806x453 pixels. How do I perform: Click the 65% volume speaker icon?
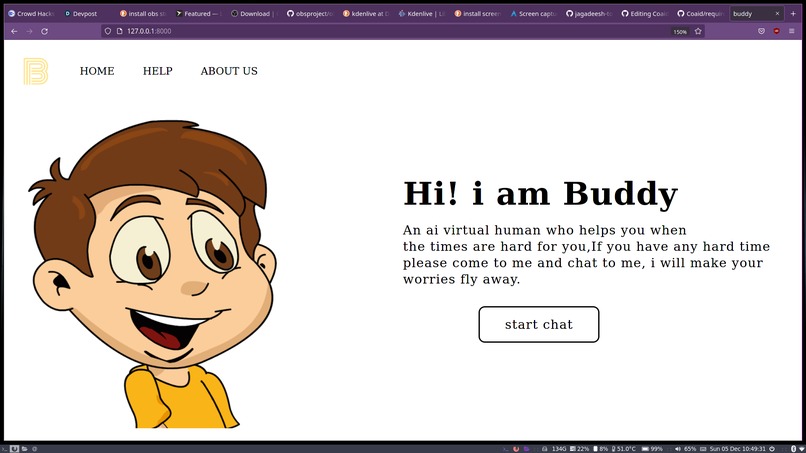click(677, 449)
